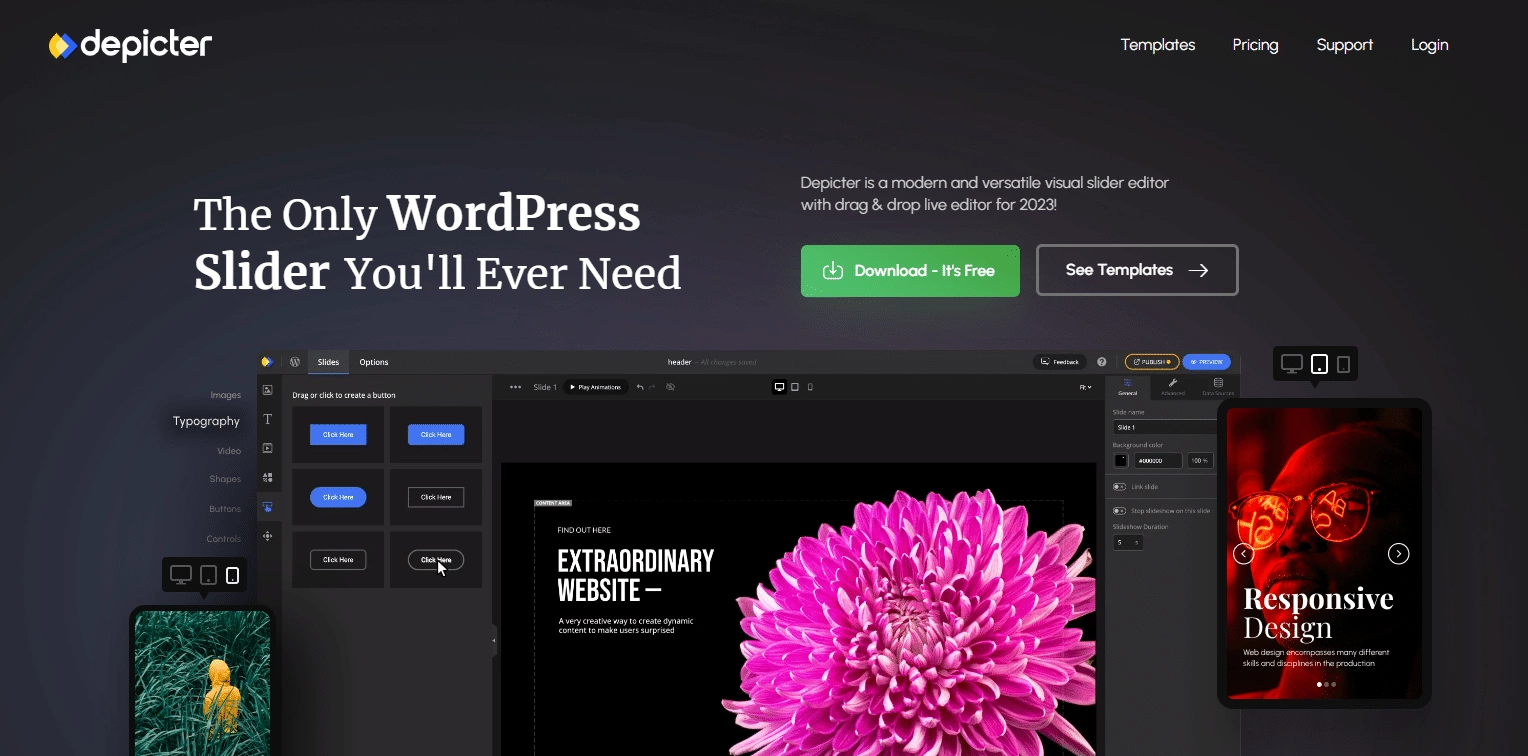Open the Advanced settings tab

point(1173,387)
